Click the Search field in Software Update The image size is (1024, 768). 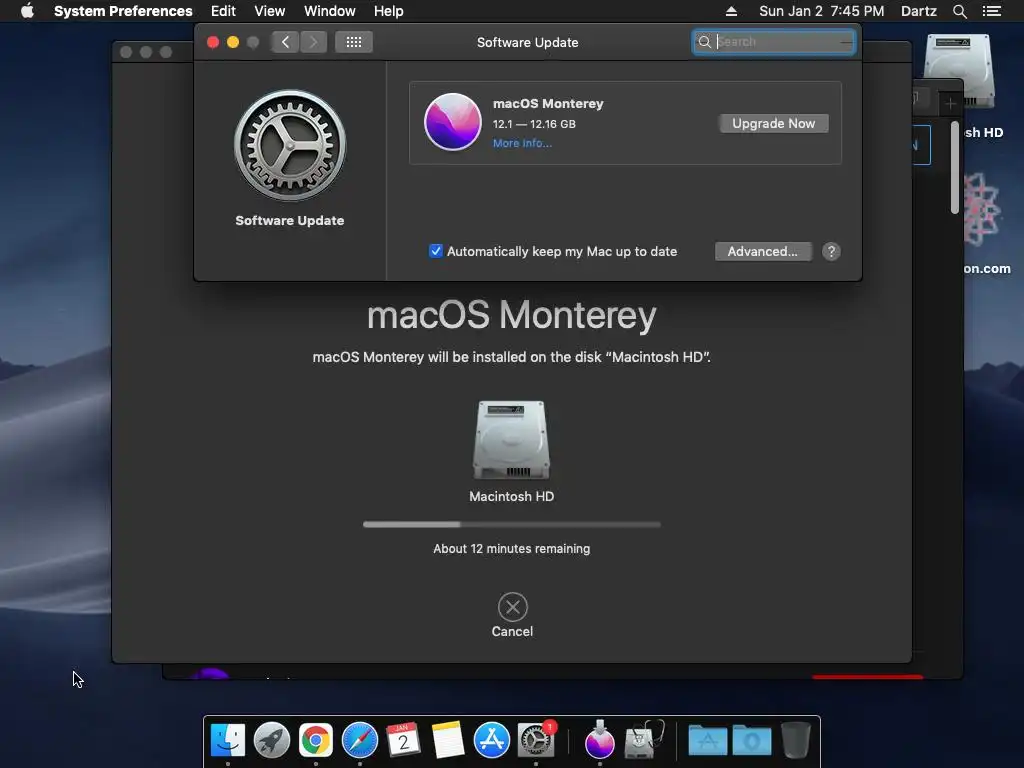click(x=774, y=42)
